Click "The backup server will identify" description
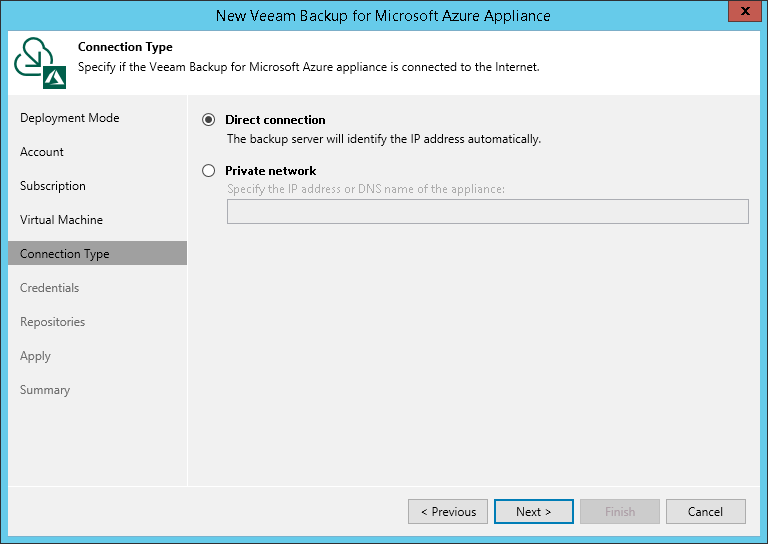 click(x=384, y=139)
